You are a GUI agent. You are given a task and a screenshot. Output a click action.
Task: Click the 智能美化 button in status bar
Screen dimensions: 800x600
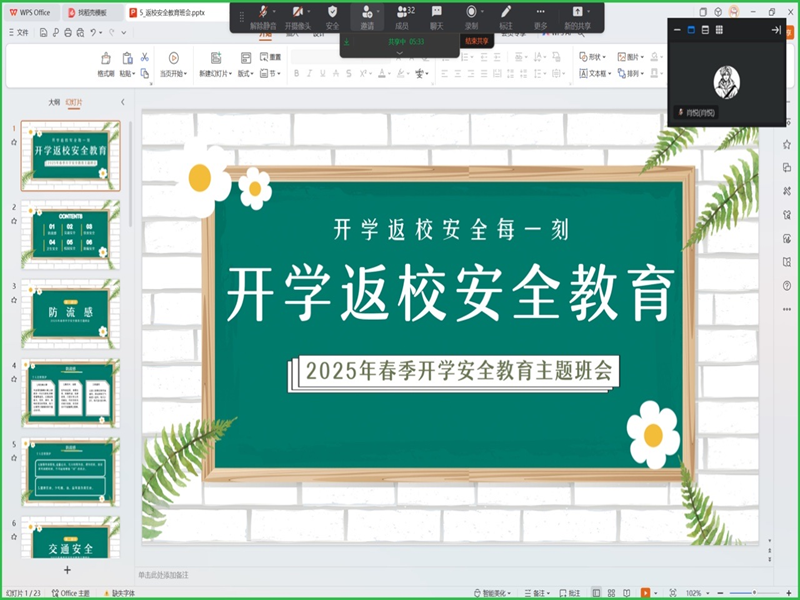coord(491,591)
